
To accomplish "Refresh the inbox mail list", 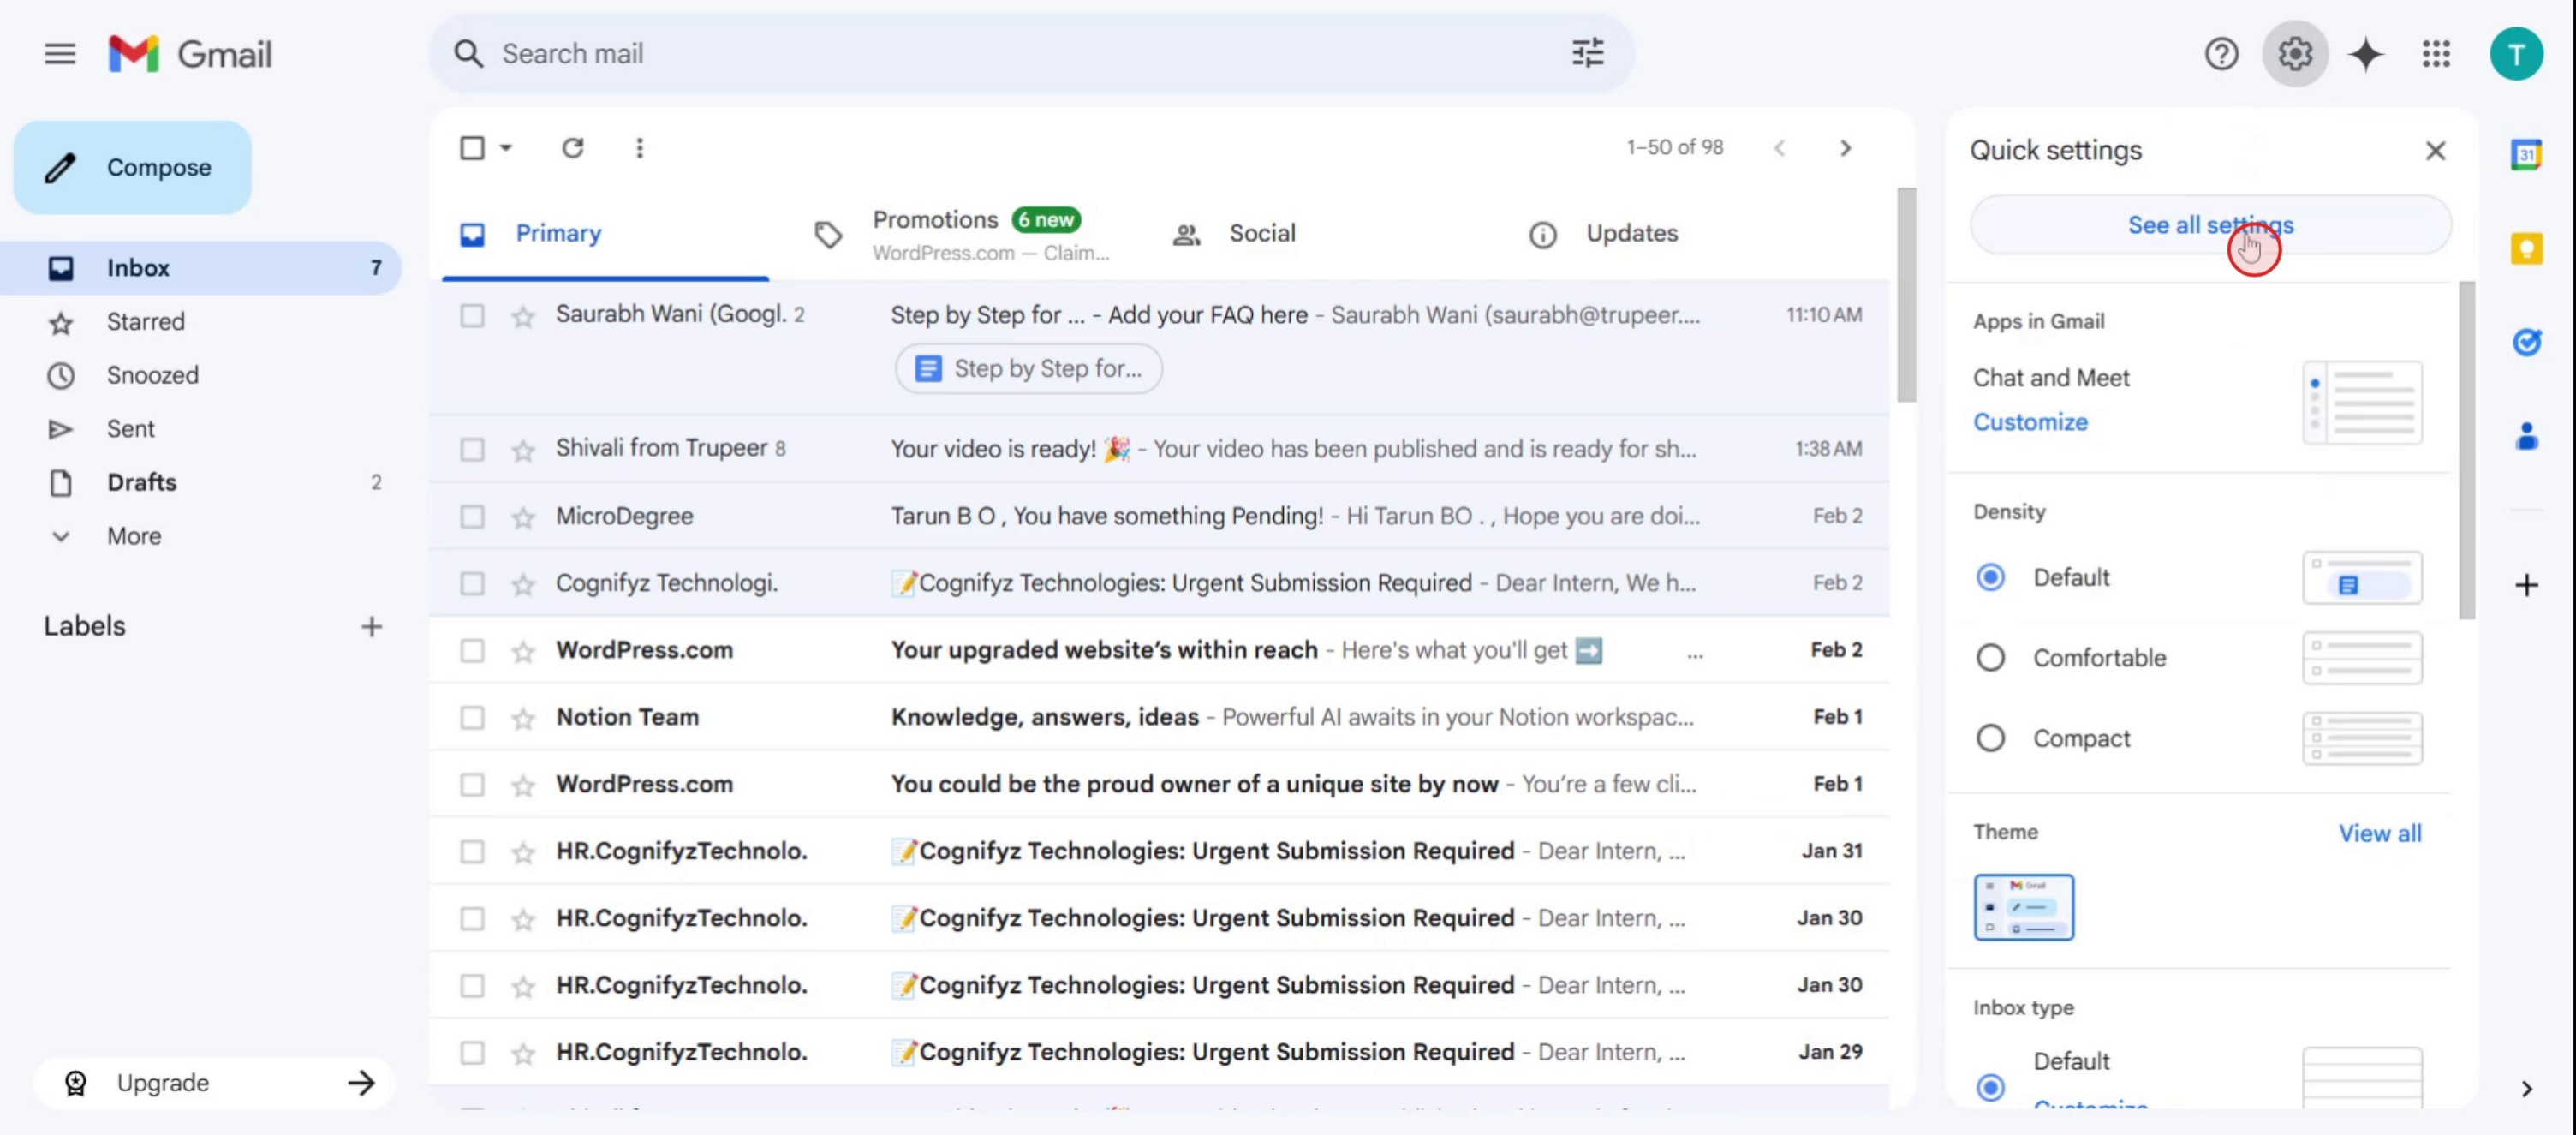I will click(x=572, y=148).
